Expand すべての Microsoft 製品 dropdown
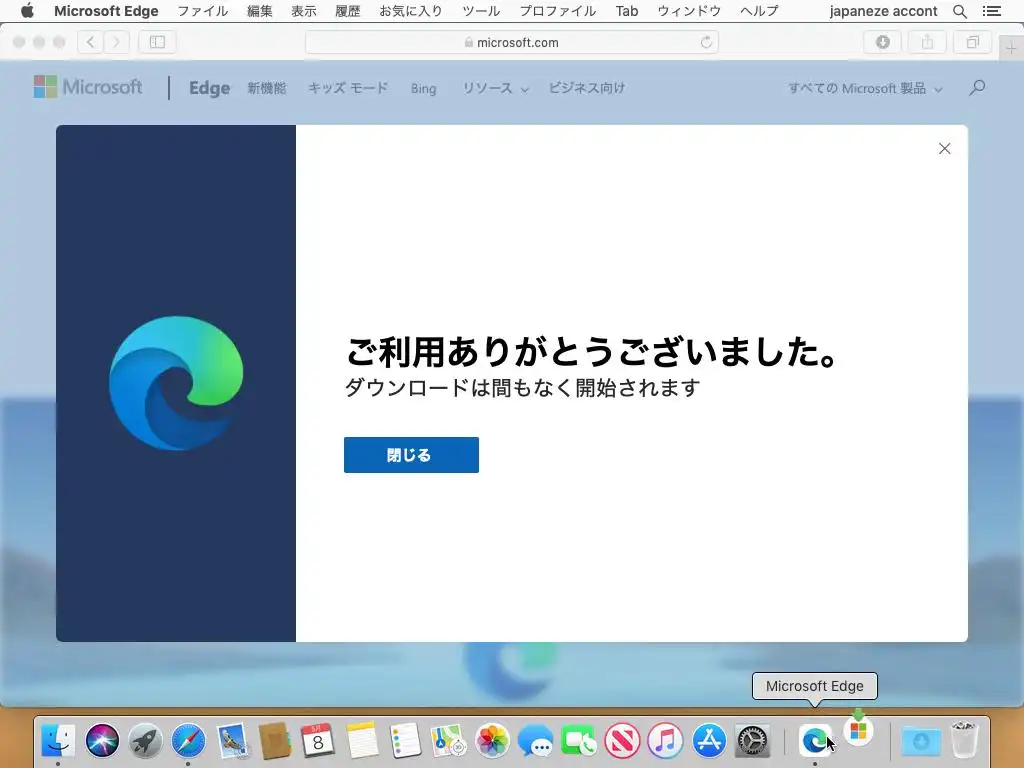 coord(865,88)
